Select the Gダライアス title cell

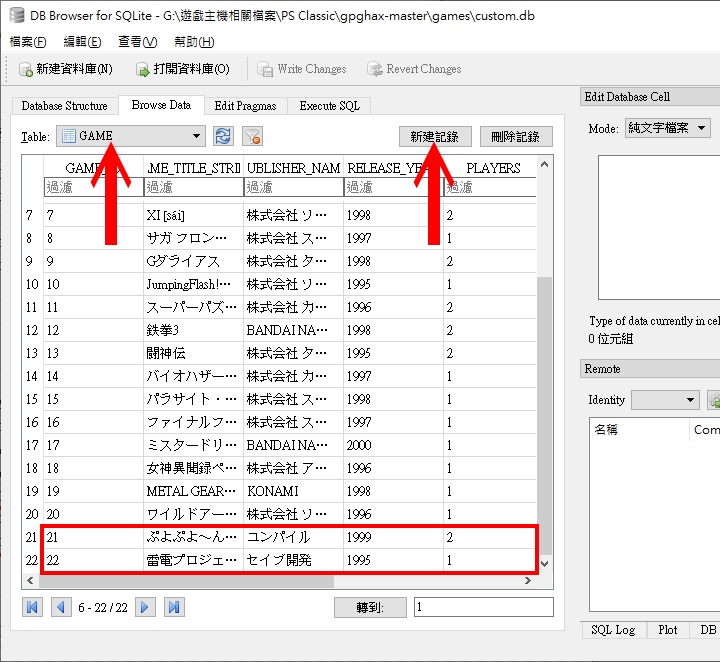click(193, 261)
